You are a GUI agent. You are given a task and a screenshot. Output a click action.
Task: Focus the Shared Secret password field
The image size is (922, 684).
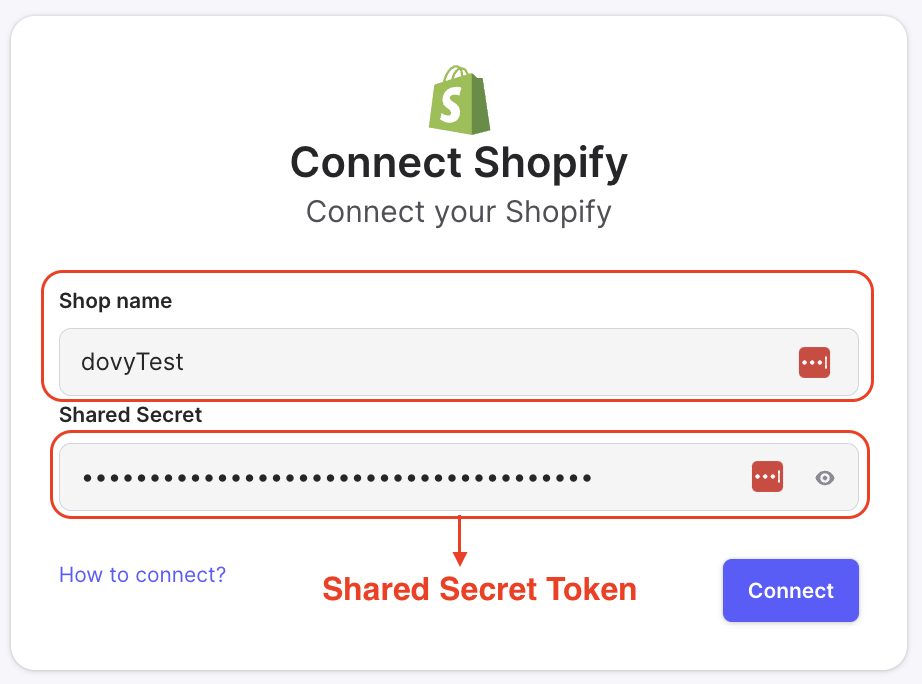(x=400, y=478)
